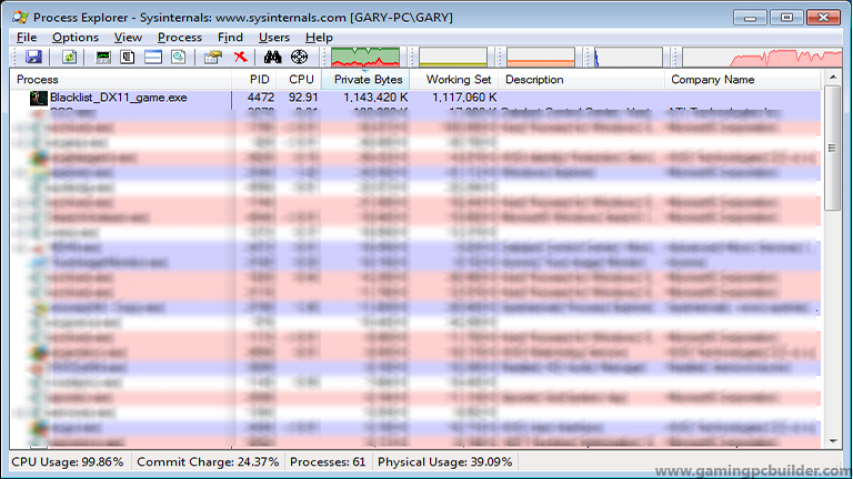Click the Commit Charge: 24.37% status entry

click(x=208, y=462)
